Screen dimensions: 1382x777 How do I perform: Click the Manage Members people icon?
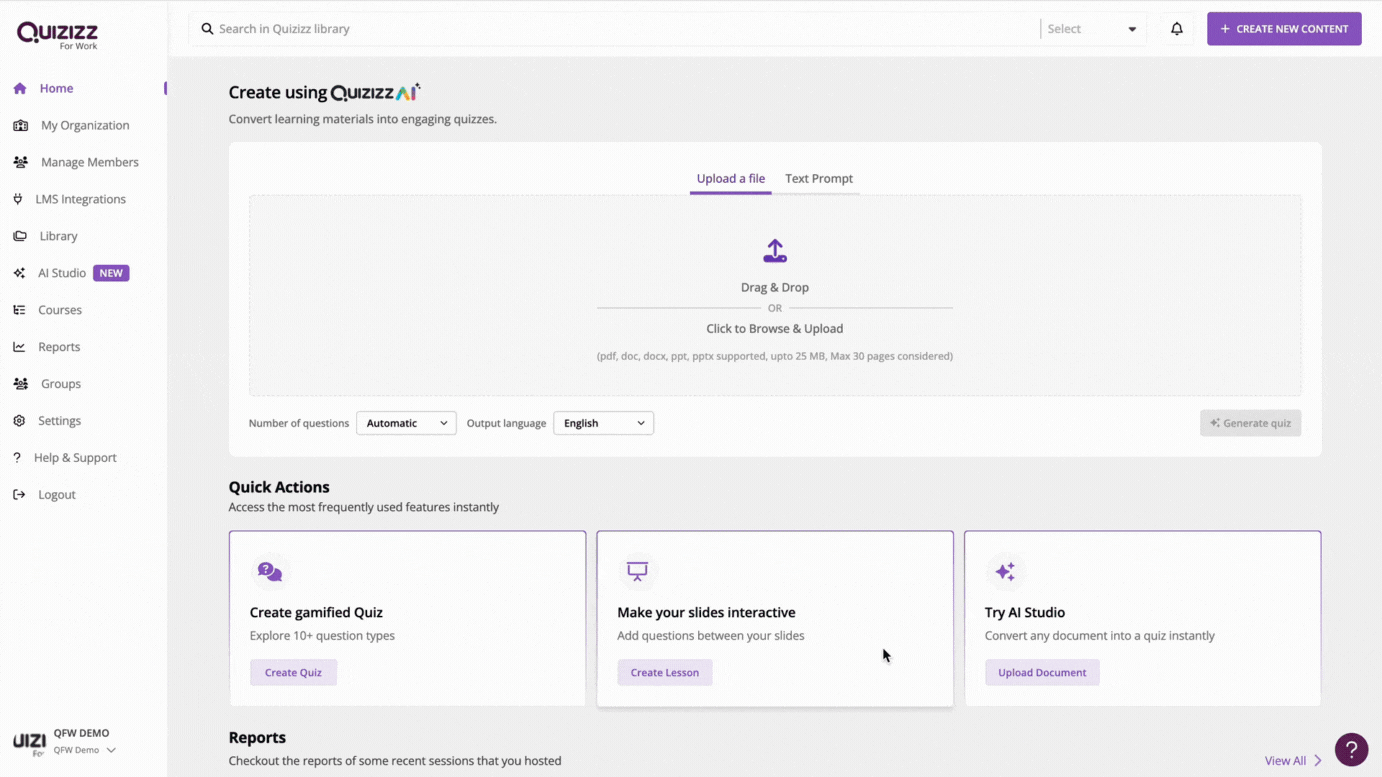(20, 162)
